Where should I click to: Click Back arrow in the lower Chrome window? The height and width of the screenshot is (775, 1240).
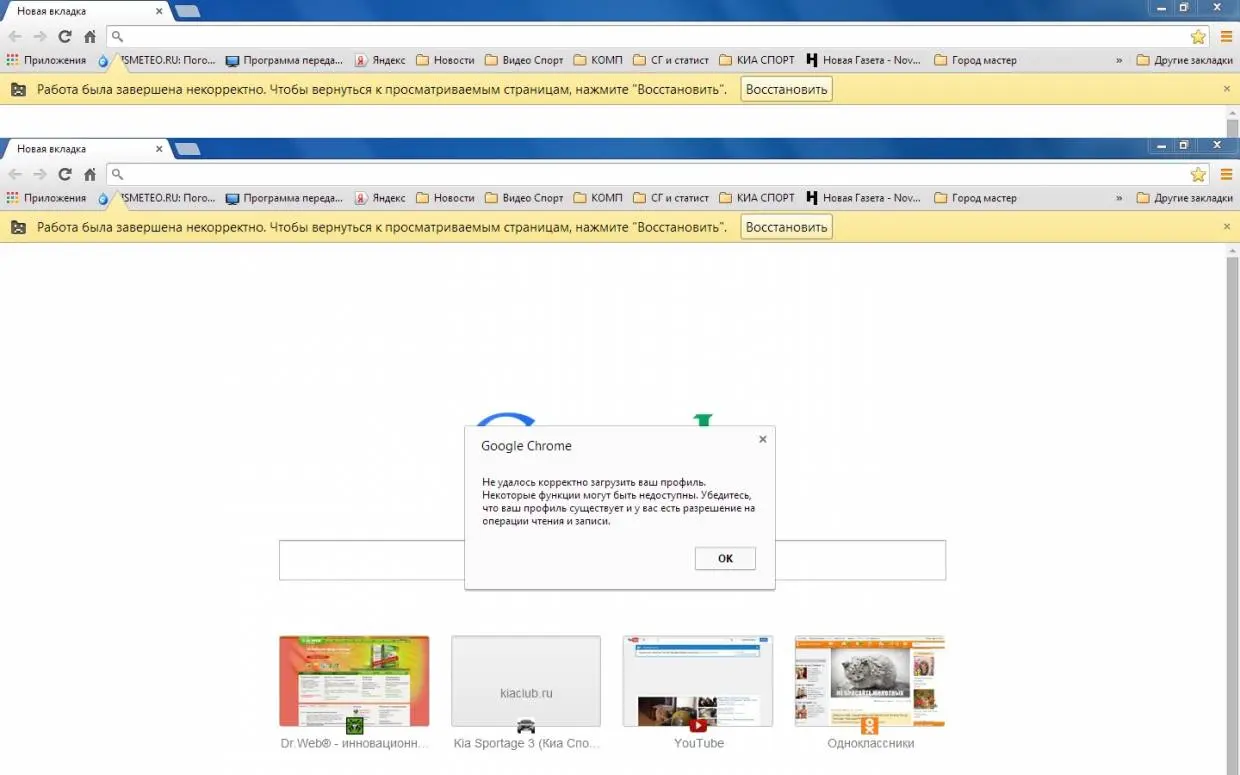[x=15, y=175]
